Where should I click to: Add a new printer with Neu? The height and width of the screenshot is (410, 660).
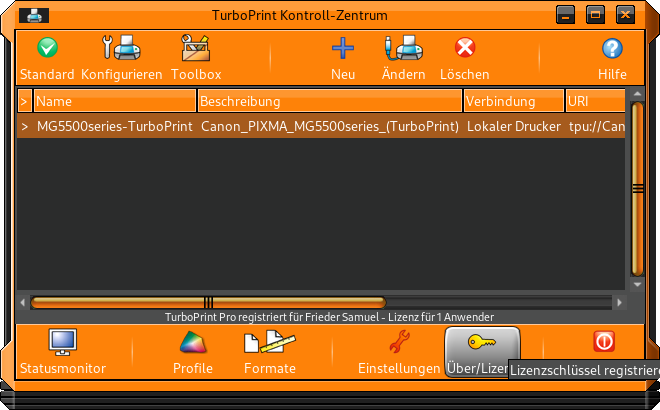343,48
